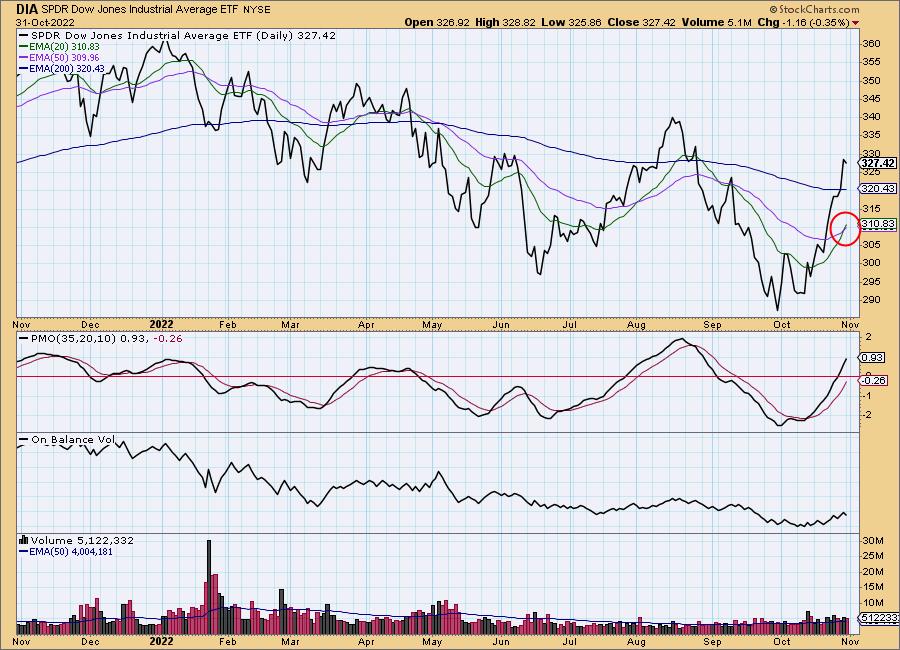Image resolution: width=900 pixels, height=650 pixels.
Task: Click the SPDR Dow Jones Industrial Average ETF title
Action: coord(139,9)
